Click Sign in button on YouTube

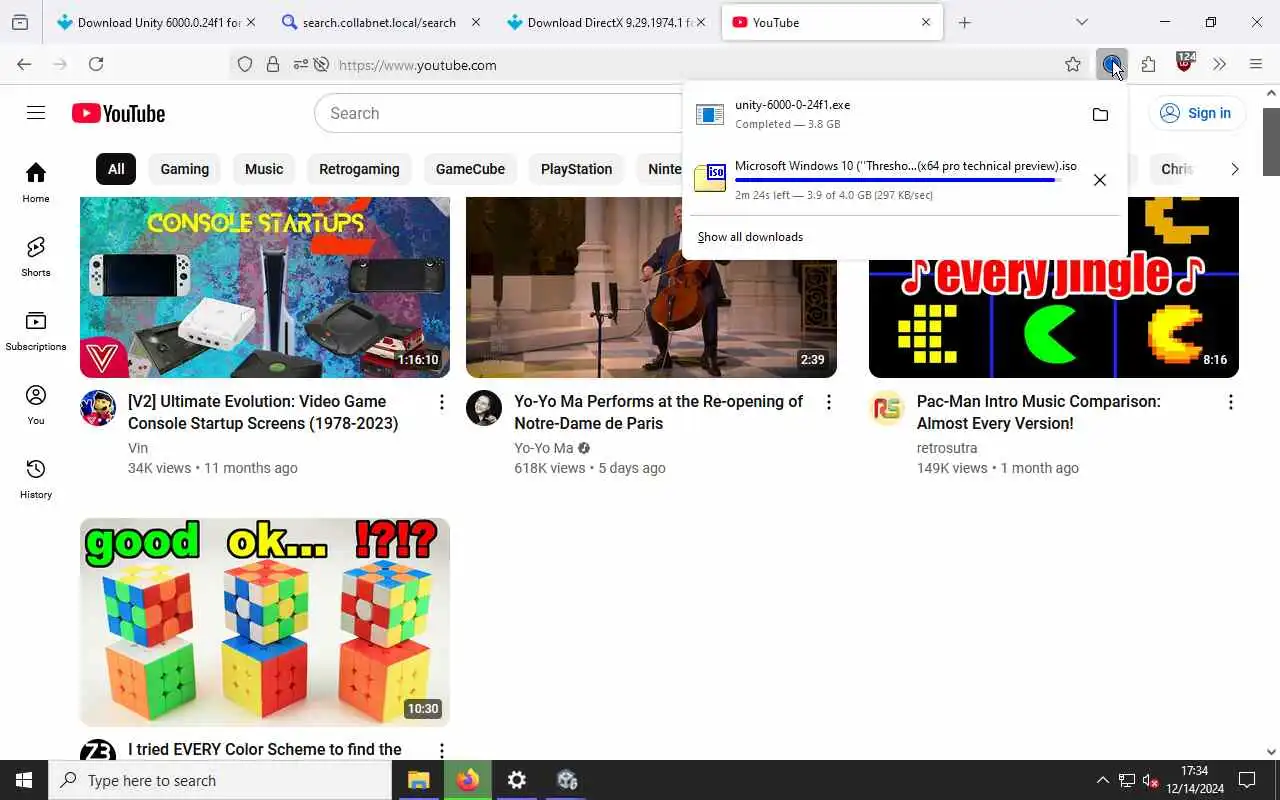tap(1196, 113)
